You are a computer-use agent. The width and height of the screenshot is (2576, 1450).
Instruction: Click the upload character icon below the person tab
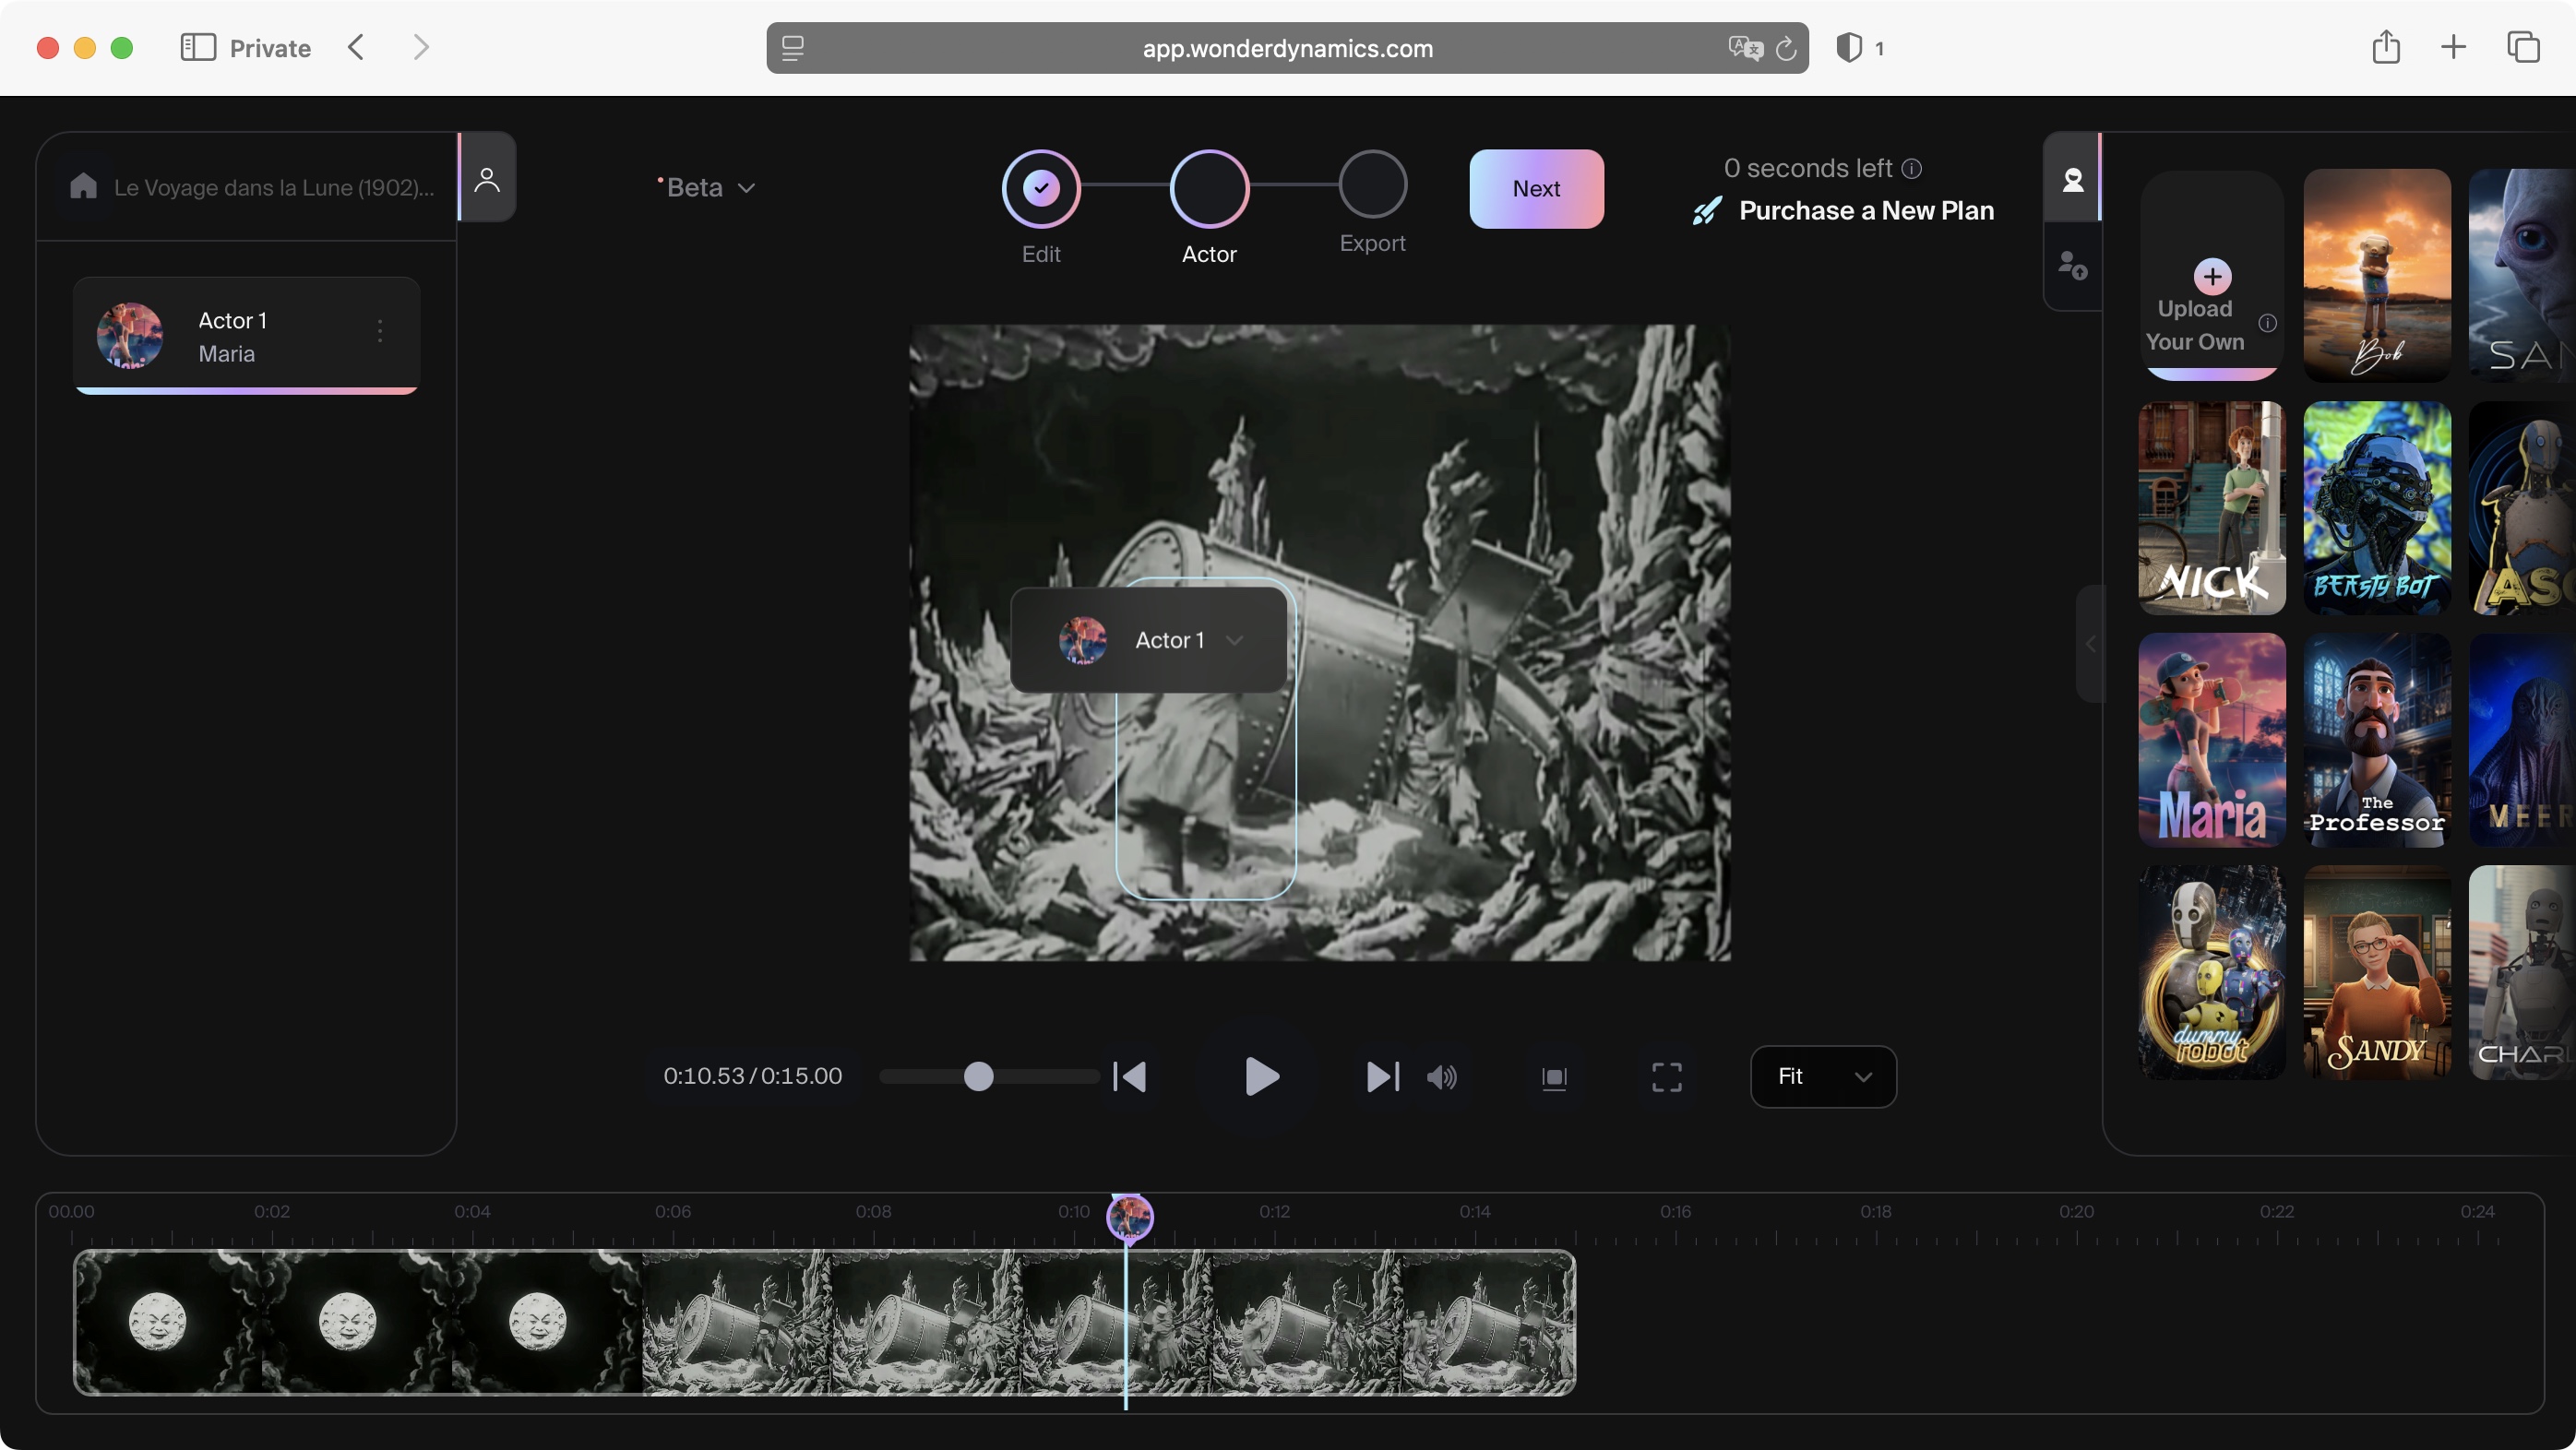point(2073,265)
